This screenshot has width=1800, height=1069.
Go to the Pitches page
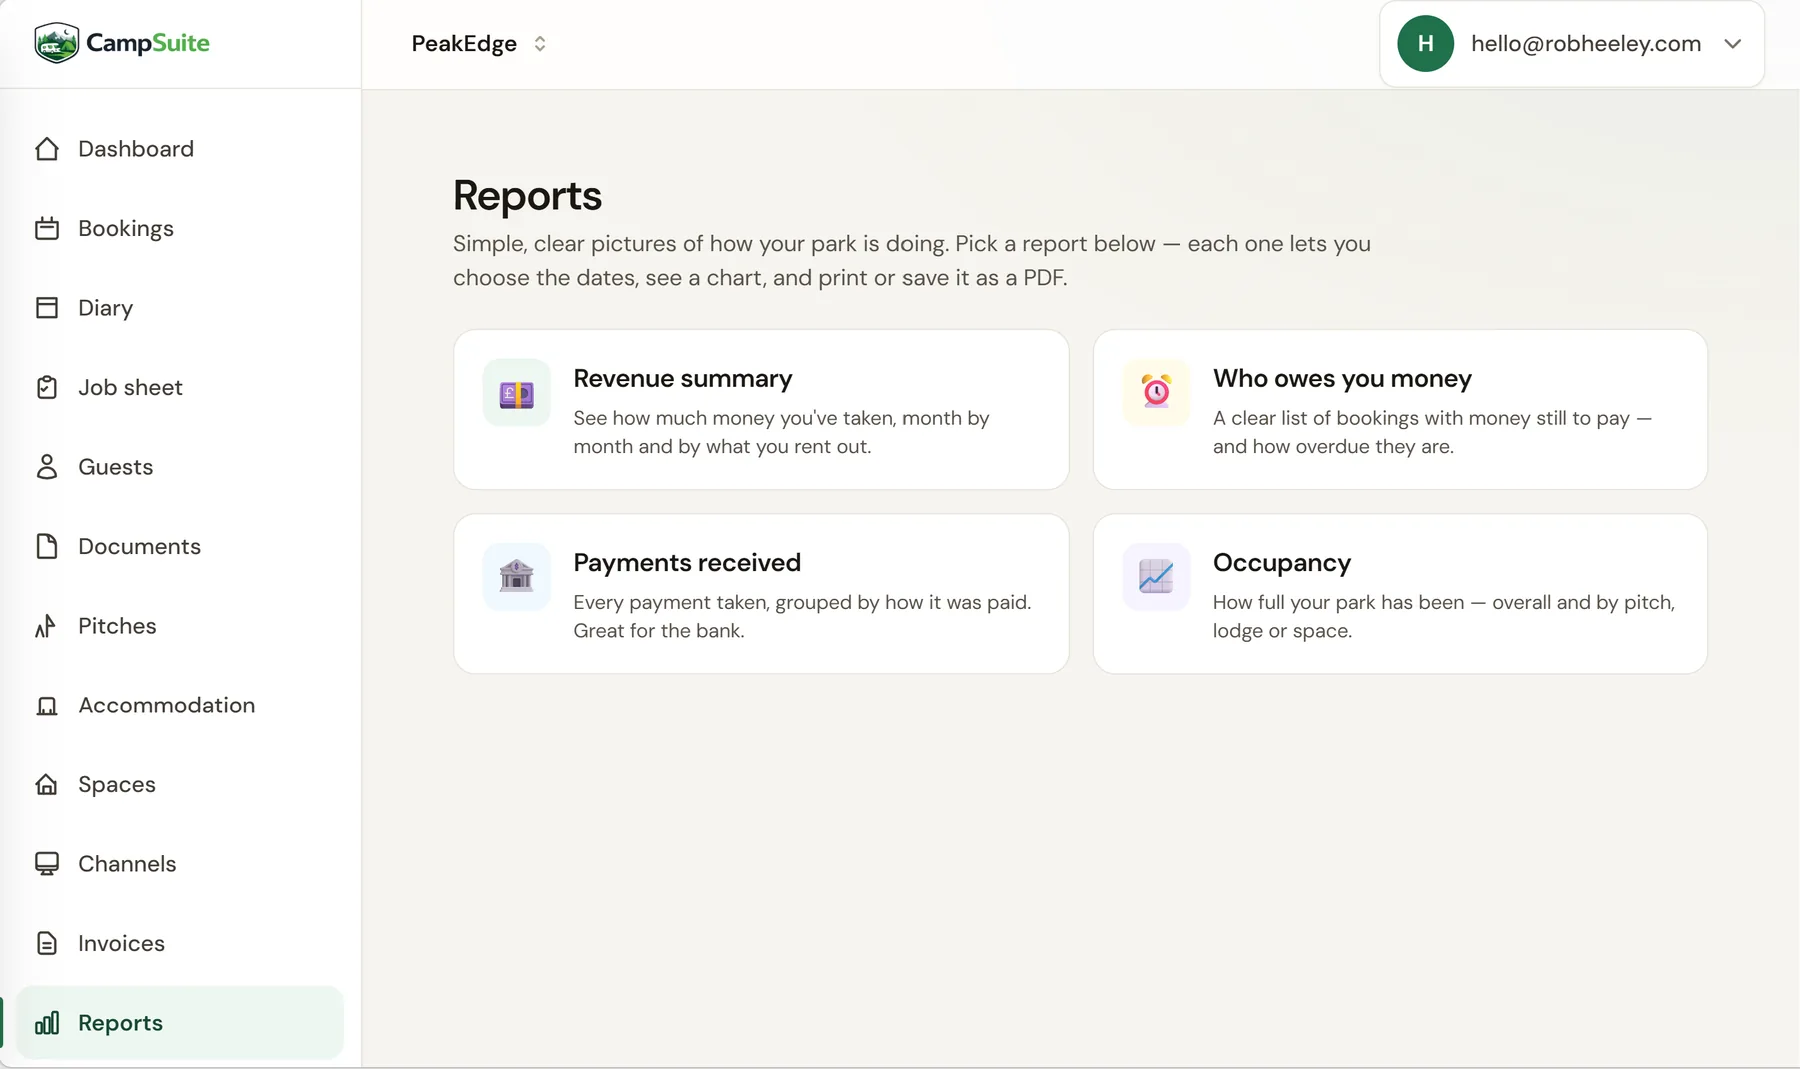[180, 626]
